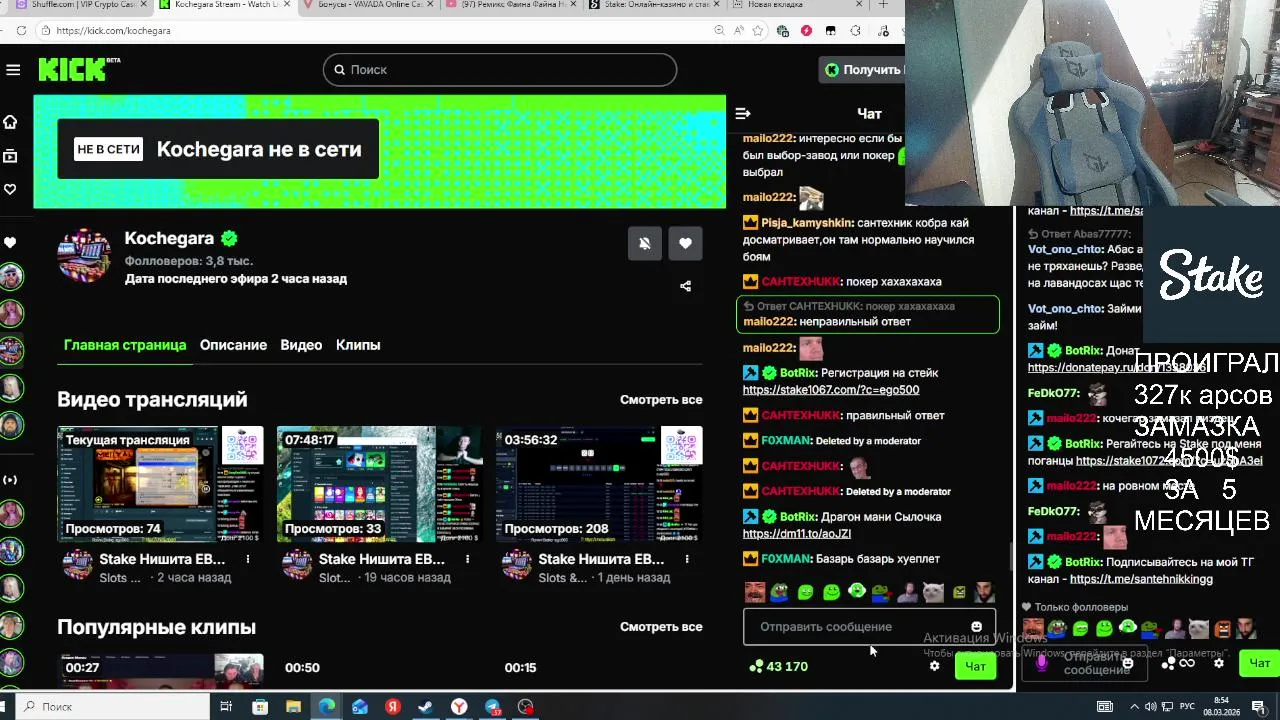Viewport: 1280px width, 720px height.
Task: Open dm11.to link in chat
Action: (x=797, y=534)
